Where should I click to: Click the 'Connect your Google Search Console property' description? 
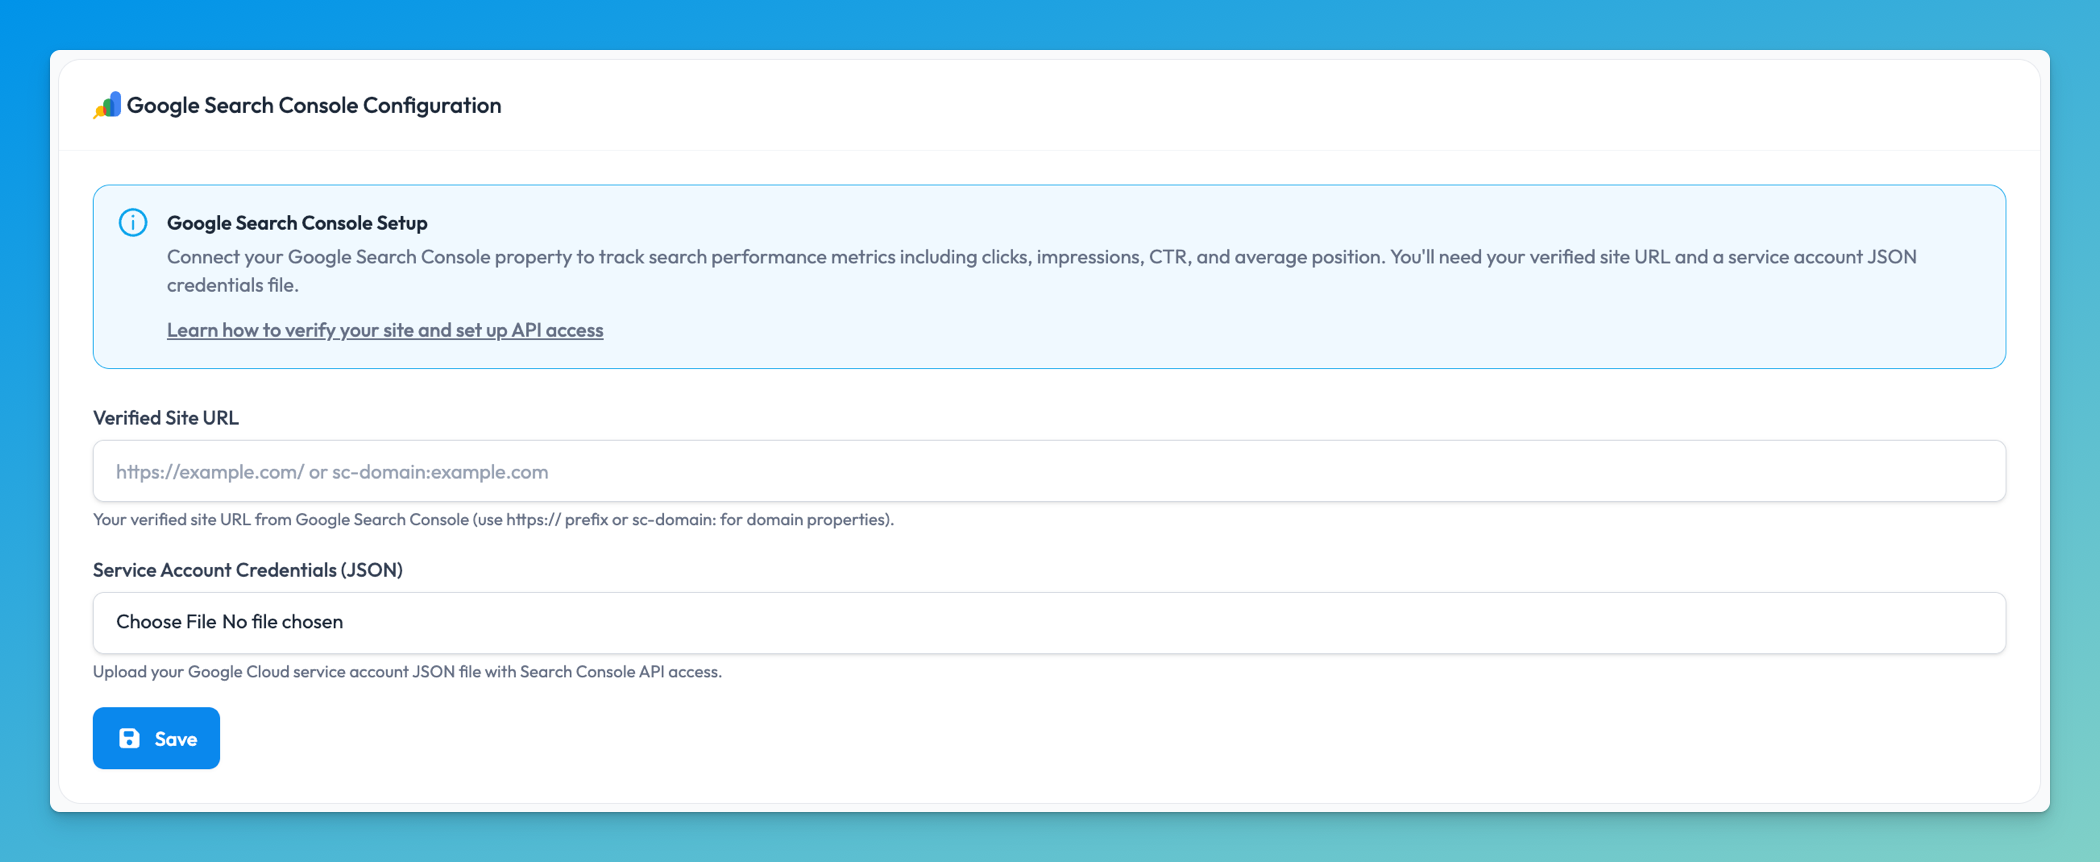pyautogui.click(x=1042, y=271)
